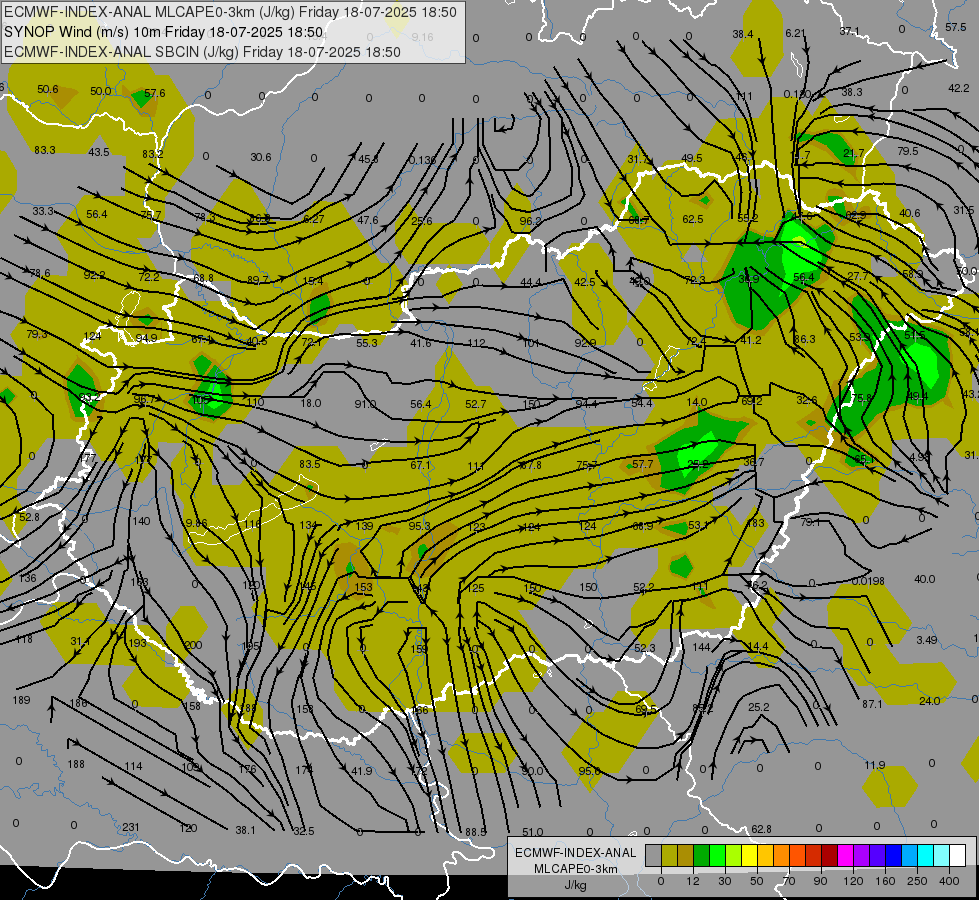Screen dimensions: 979x900
Task: Click the dark red legend color swatch
Action: pyautogui.click(x=829, y=855)
